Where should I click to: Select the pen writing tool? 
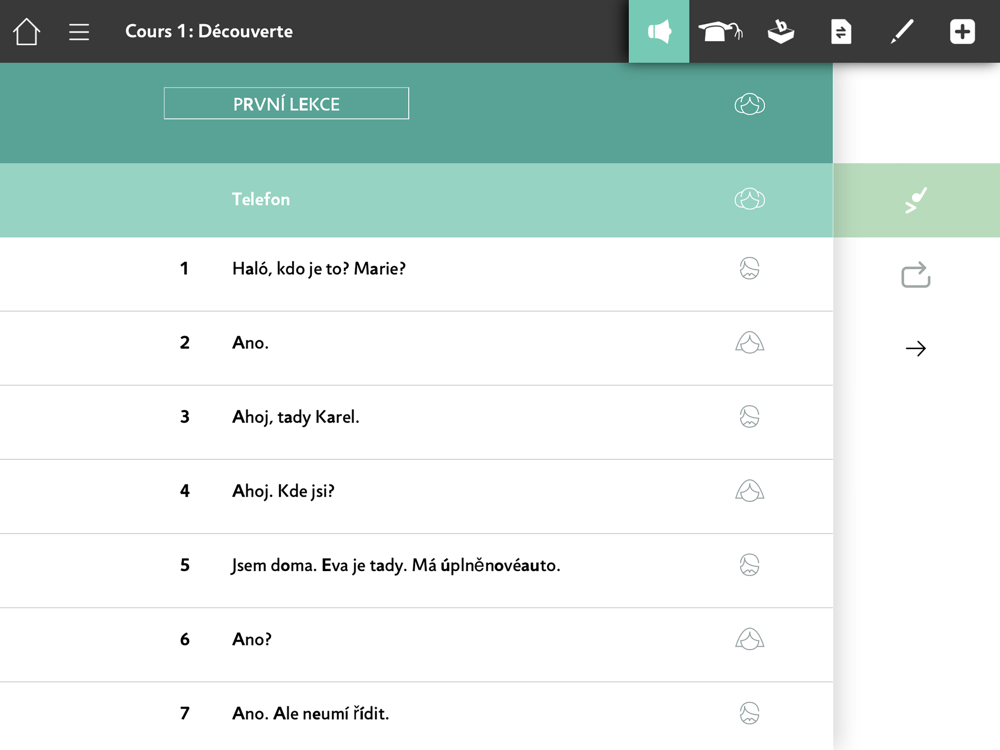902,32
